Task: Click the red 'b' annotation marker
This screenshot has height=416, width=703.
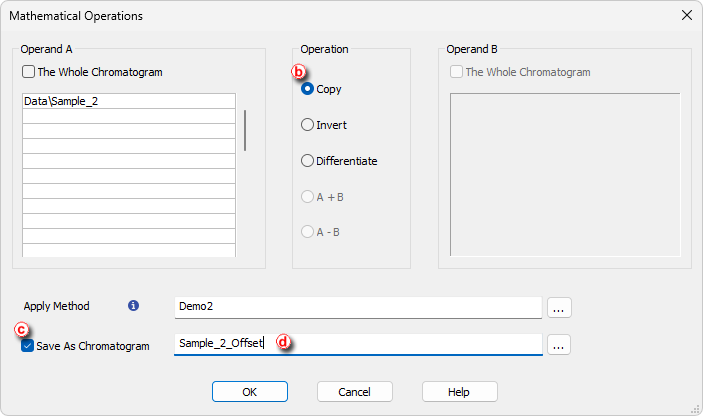Action: 299,72
